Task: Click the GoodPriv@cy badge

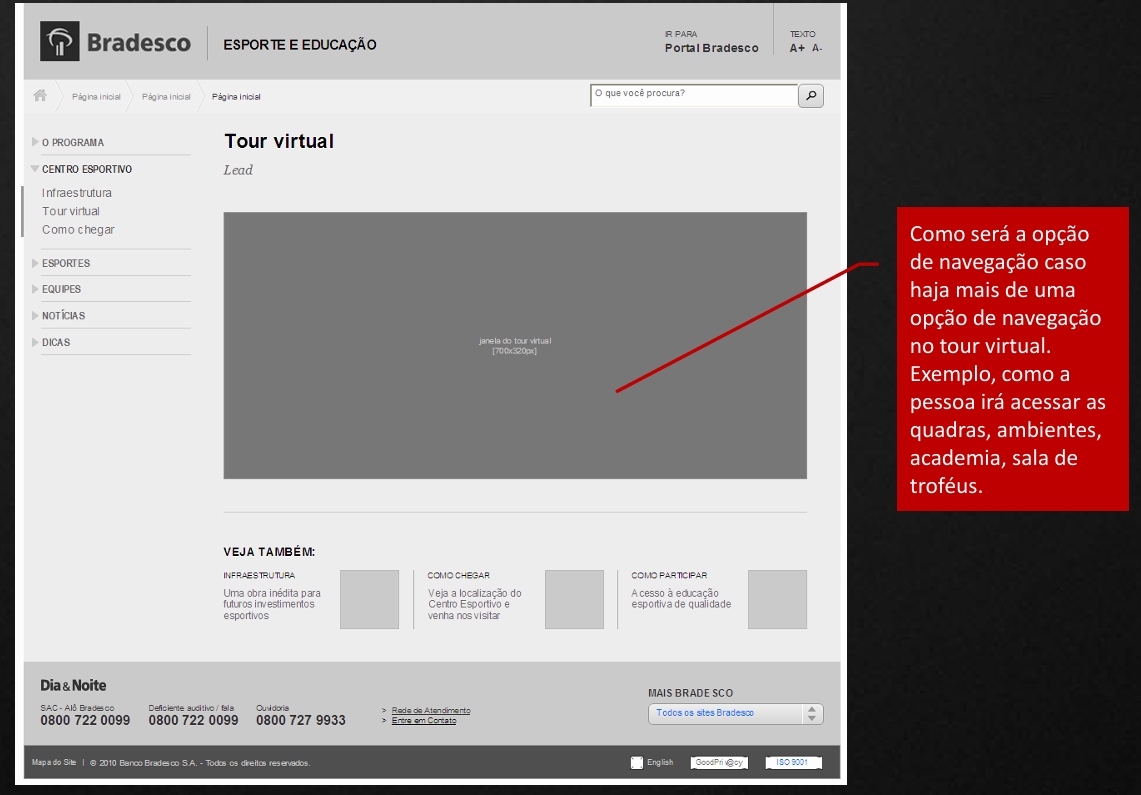Action: [x=719, y=762]
